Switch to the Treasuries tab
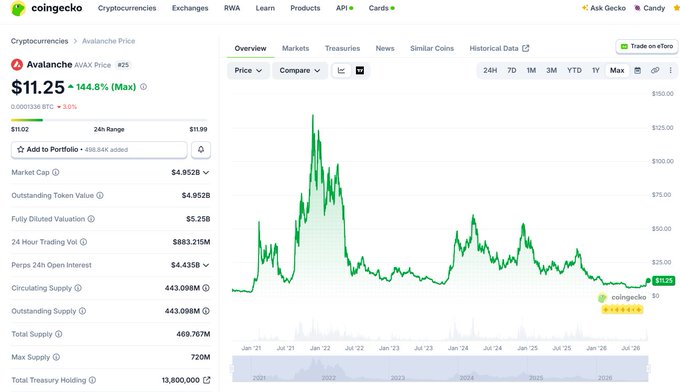680x392 pixels. pyautogui.click(x=342, y=48)
